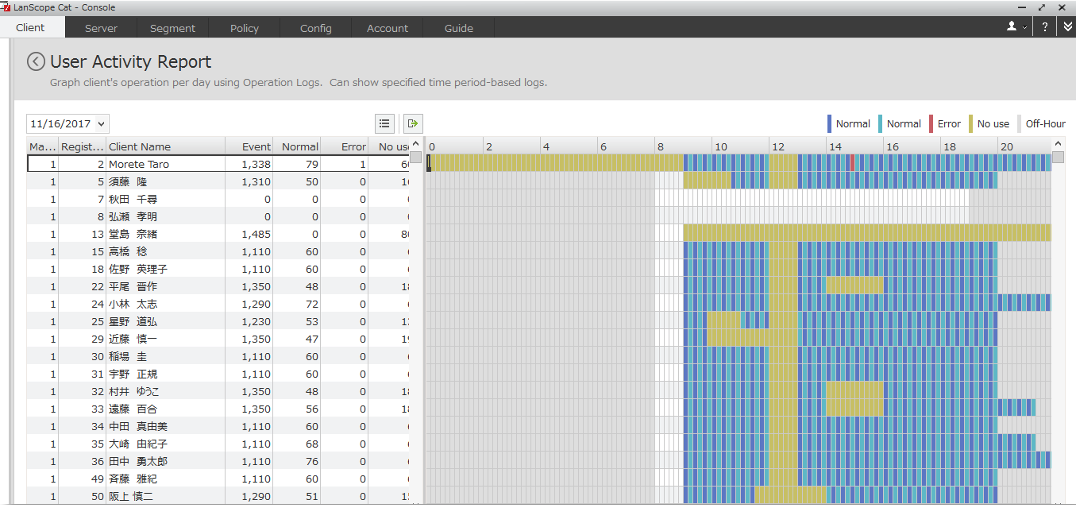The height and width of the screenshot is (505, 1076).
Task: Open the 11/16/2017 date dropdown
Action: pos(68,124)
